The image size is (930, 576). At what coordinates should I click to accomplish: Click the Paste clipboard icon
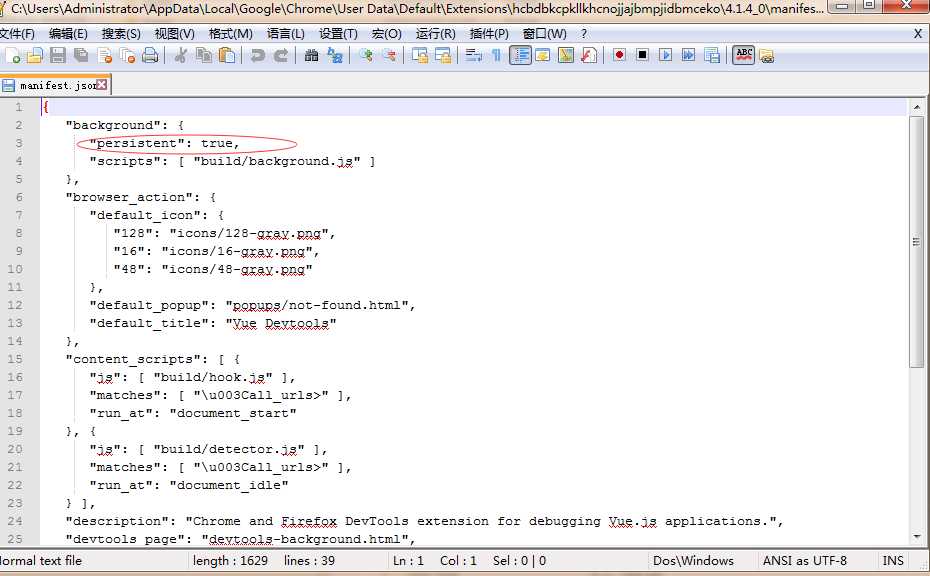click(227, 55)
